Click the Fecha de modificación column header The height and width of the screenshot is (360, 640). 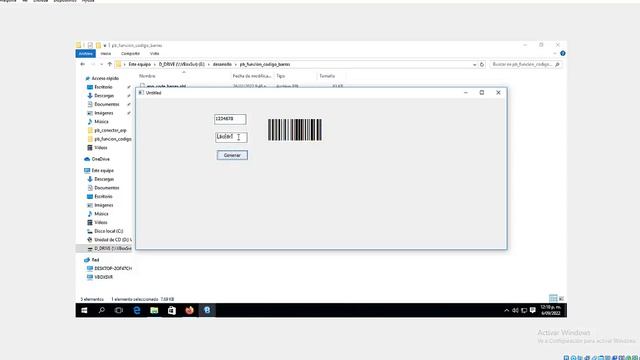point(251,76)
